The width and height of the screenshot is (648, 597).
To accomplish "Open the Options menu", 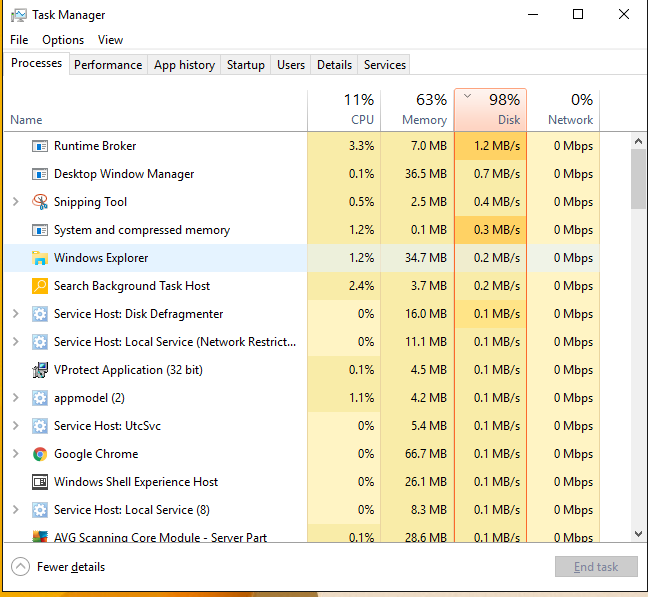I will (x=63, y=40).
